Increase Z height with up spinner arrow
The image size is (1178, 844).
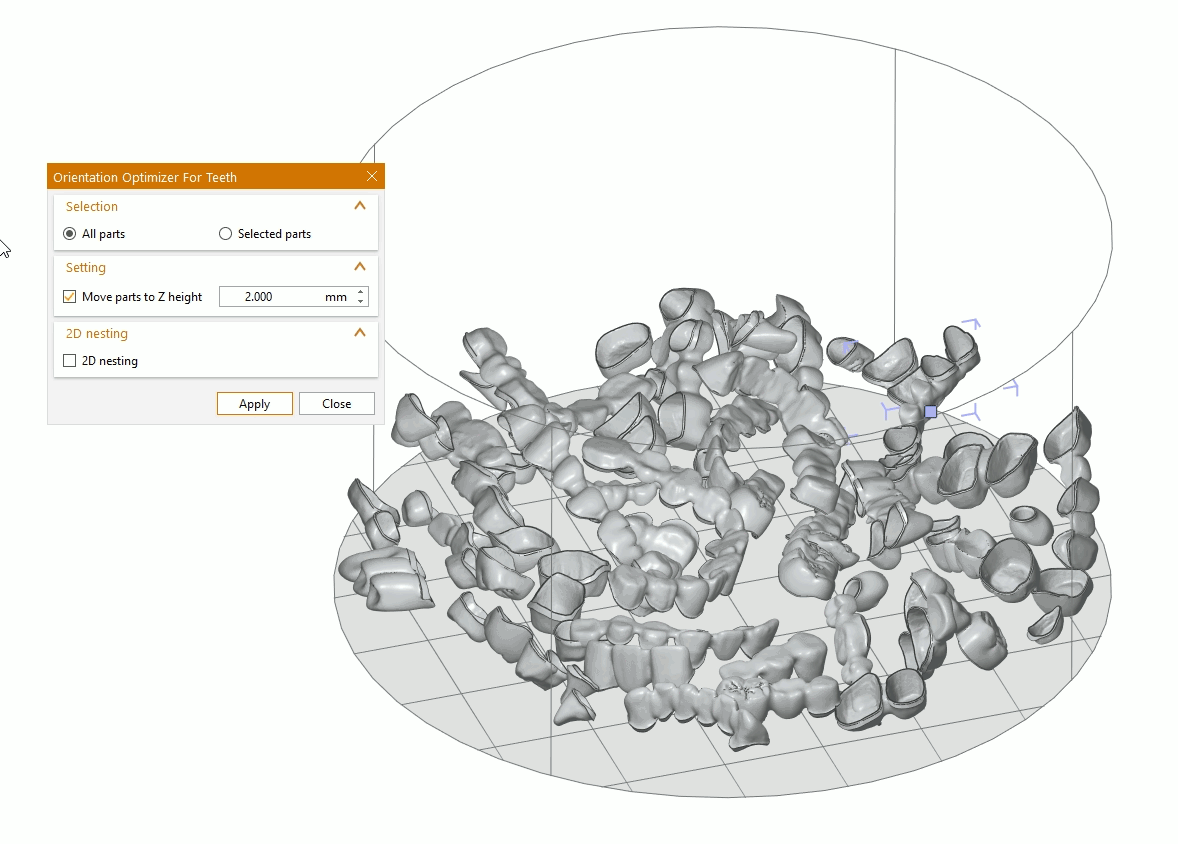point(361,292)
